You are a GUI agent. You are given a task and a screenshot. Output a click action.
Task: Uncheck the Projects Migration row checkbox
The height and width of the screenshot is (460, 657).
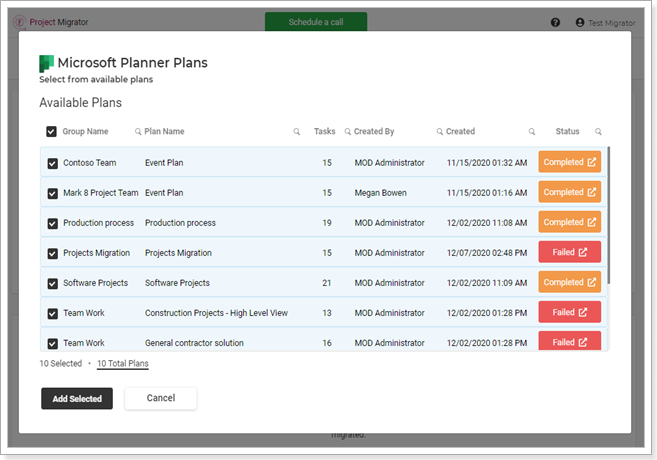(52, 253)
